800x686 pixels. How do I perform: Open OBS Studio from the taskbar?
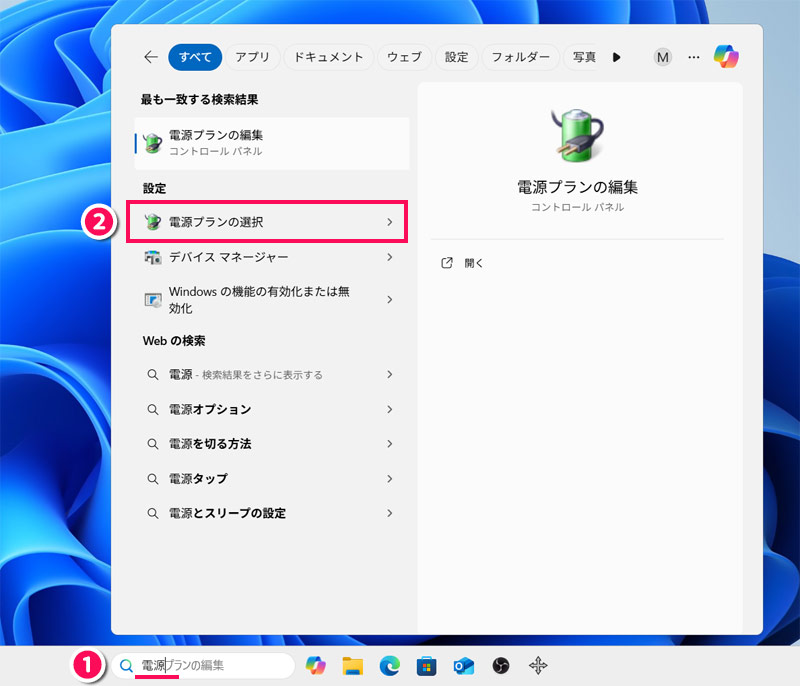coord(500,665)
